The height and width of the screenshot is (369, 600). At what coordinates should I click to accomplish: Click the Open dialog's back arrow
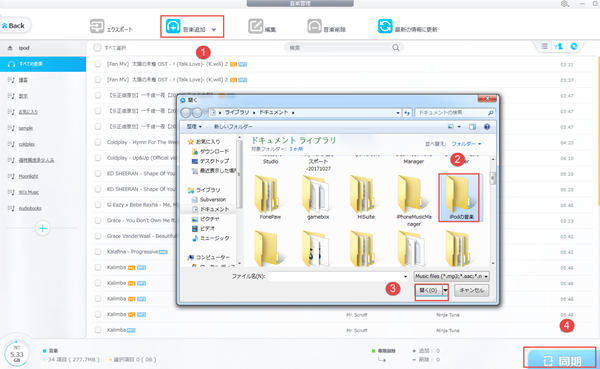coord(186,113)
